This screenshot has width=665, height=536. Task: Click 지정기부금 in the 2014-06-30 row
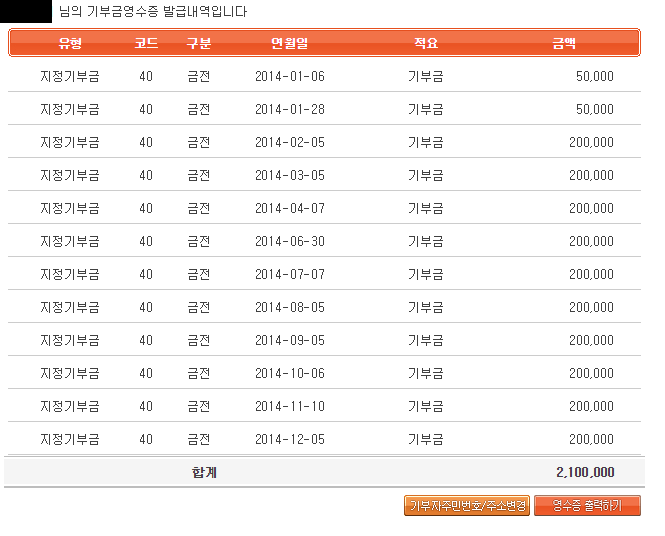[70, 242]
